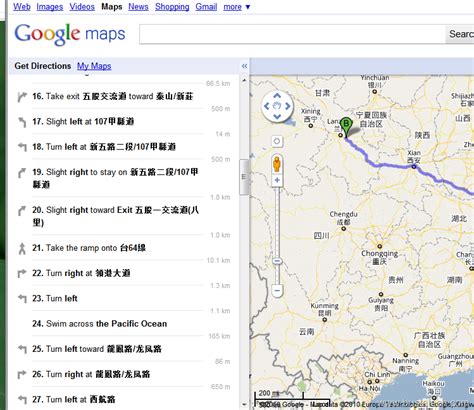Screen dimensions: 474x410
Task: Click the slight-right arrow icon for step 20
Action: pos(22,211)
